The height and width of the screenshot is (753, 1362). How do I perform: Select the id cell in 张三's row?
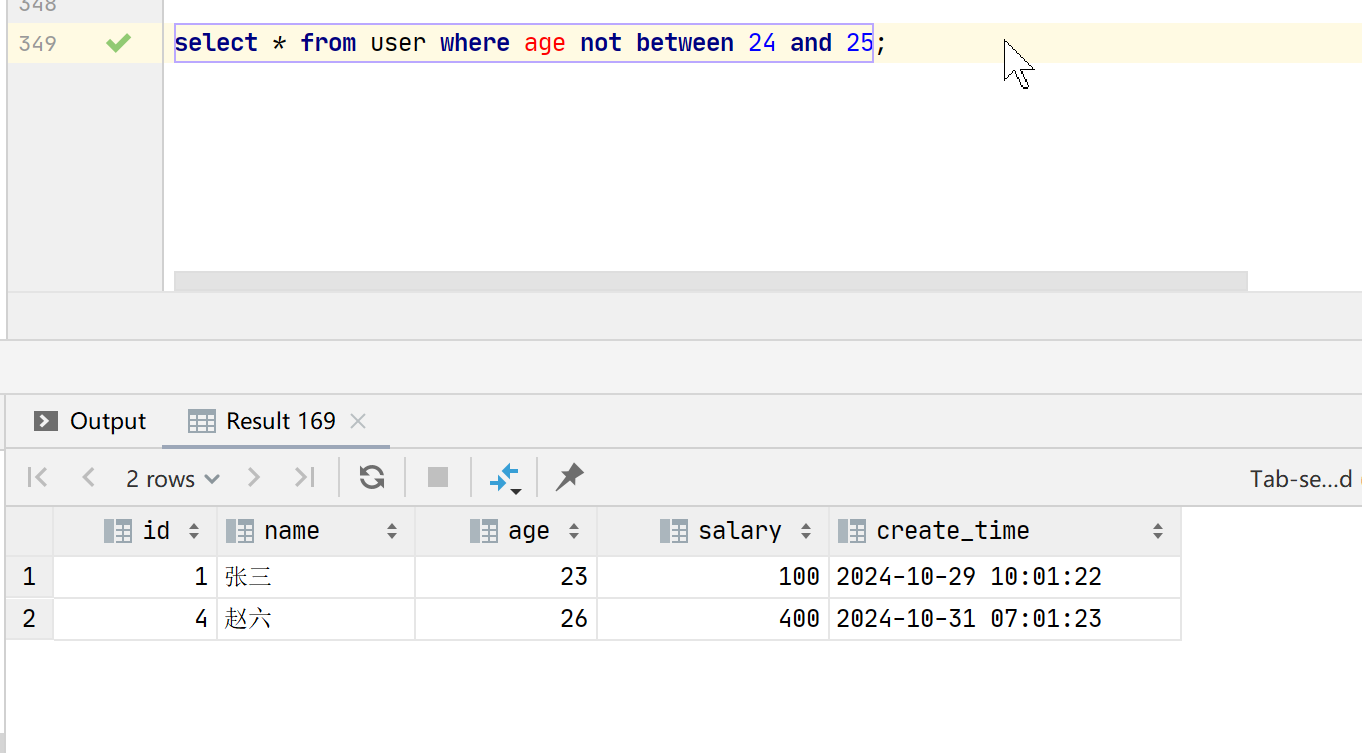coord(135,577)
